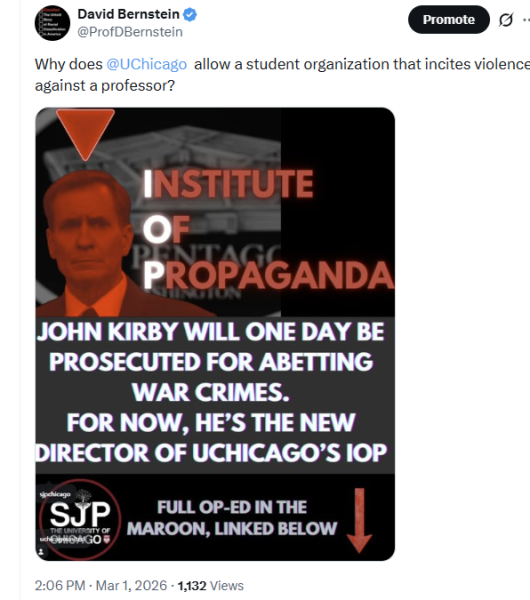Click the @ProfDBernstein handle
This screenshot has width=530, height=600.
point(130,32)
